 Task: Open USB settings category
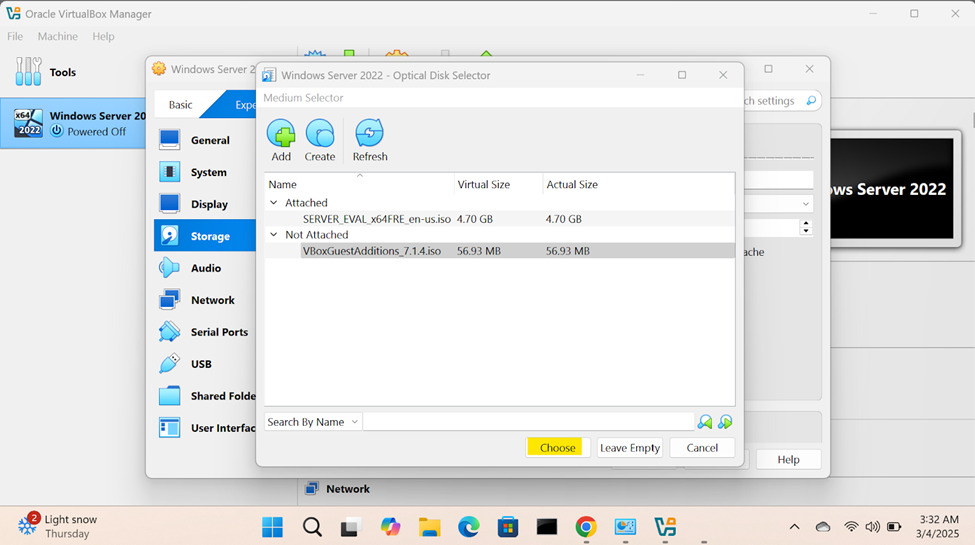pos(205,364)
